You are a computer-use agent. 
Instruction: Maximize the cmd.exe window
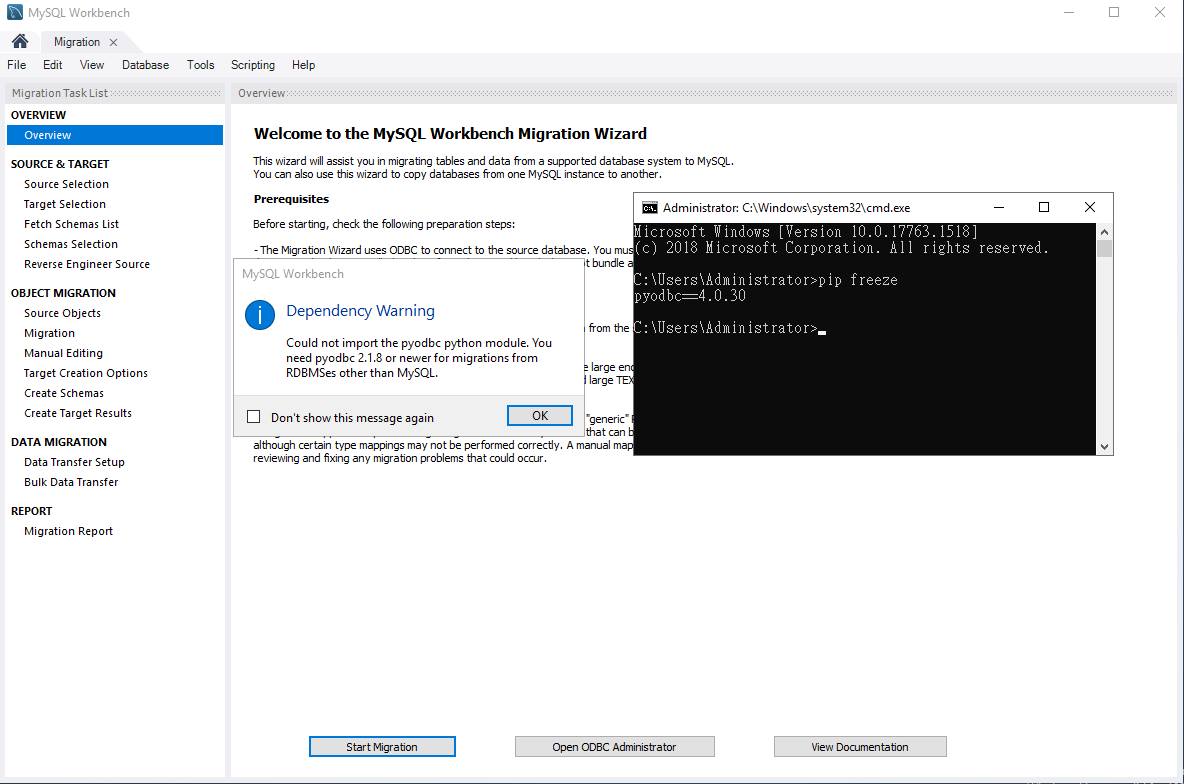tap(1044, 208)
